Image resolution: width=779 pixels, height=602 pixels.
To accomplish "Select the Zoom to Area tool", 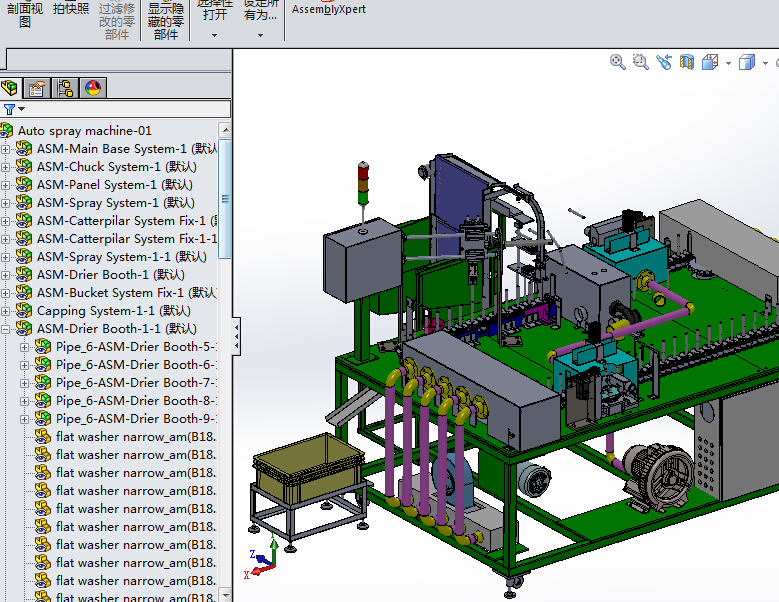I will click(x=640, y=62).
